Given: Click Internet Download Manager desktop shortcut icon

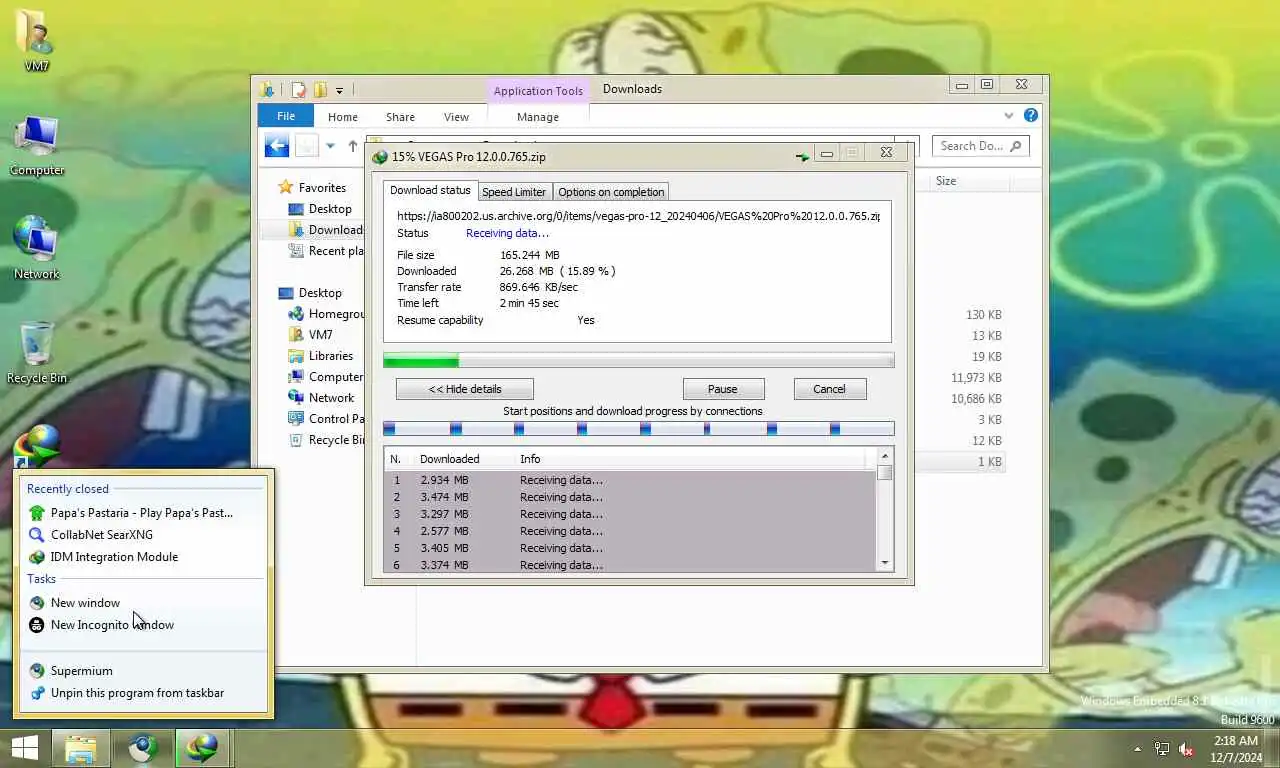Looking at the screenshot, I should (38, 447).
